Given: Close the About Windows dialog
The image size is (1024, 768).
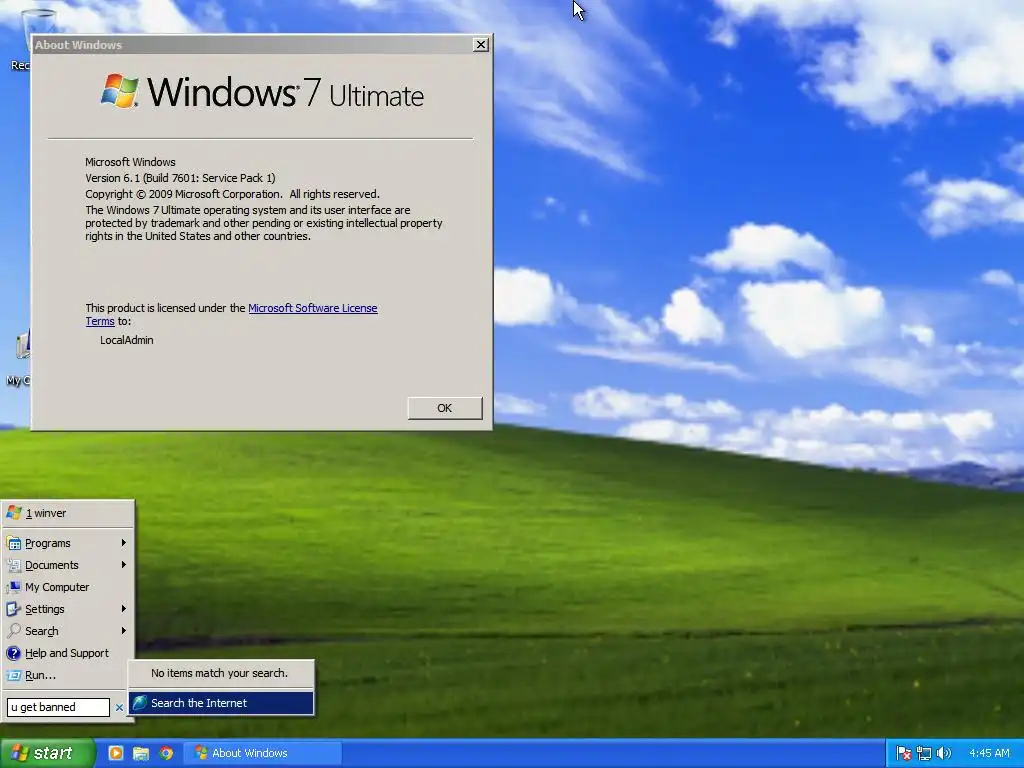Looking at the screenshot, I should 481,44.
